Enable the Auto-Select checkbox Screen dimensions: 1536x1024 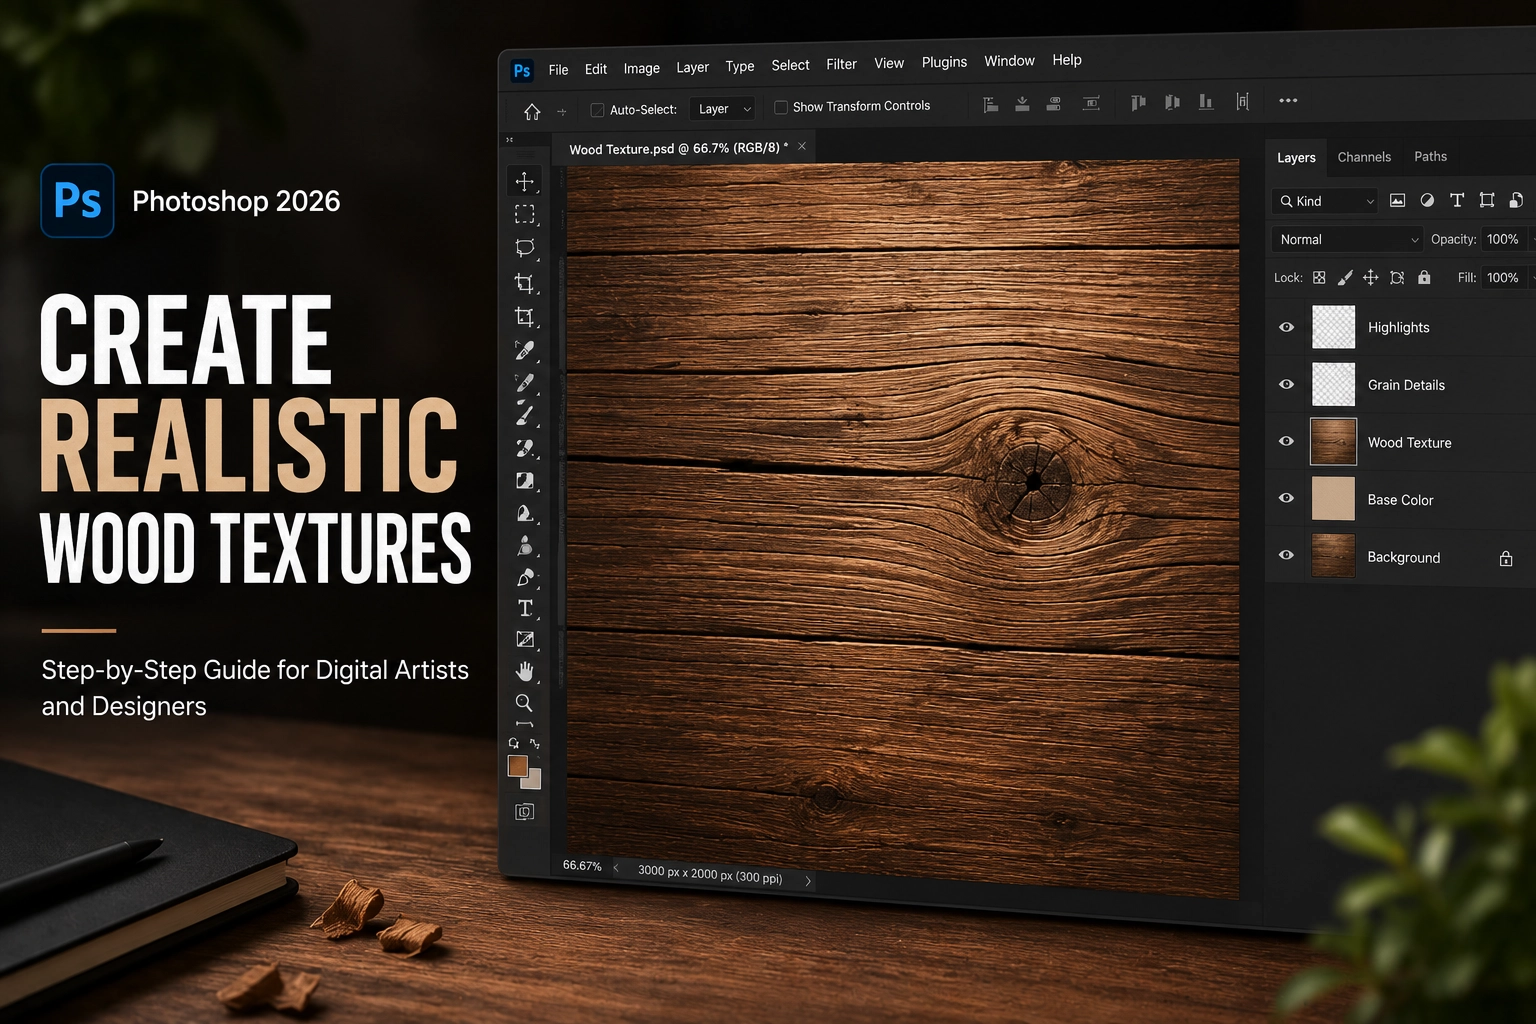click(x=597, y=110)
